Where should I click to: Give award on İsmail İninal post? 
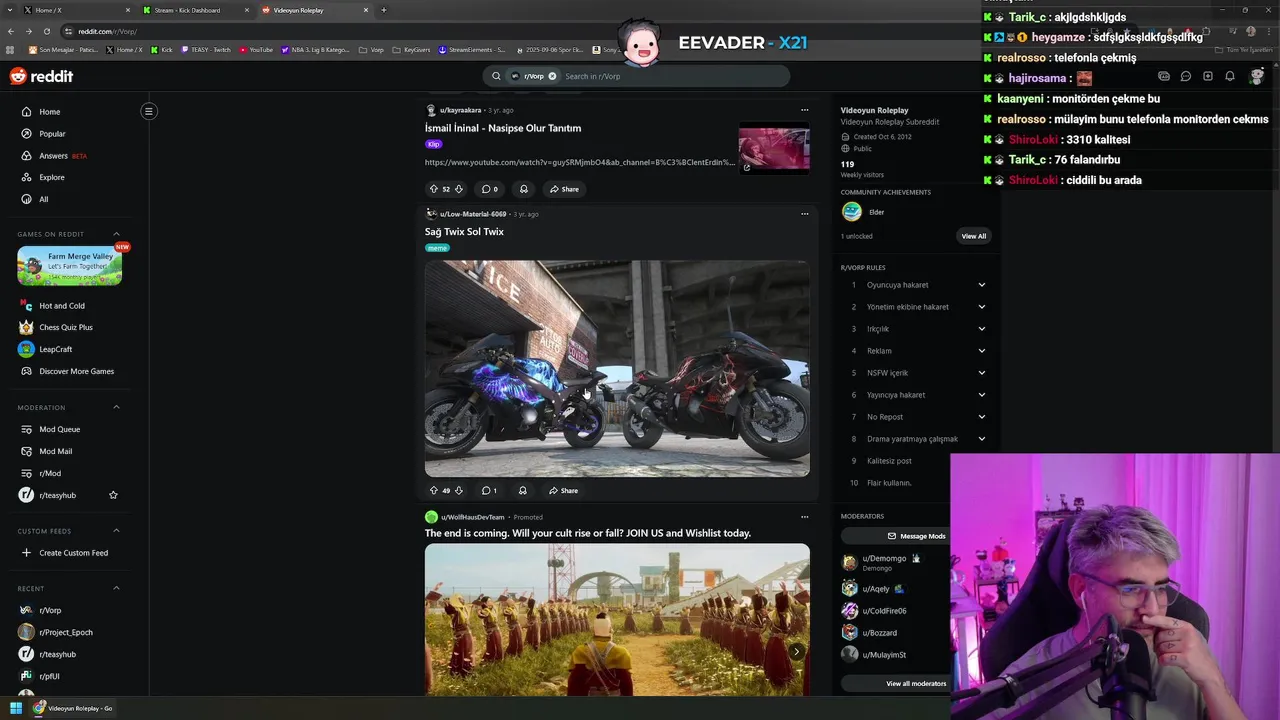tap(523, 189)
